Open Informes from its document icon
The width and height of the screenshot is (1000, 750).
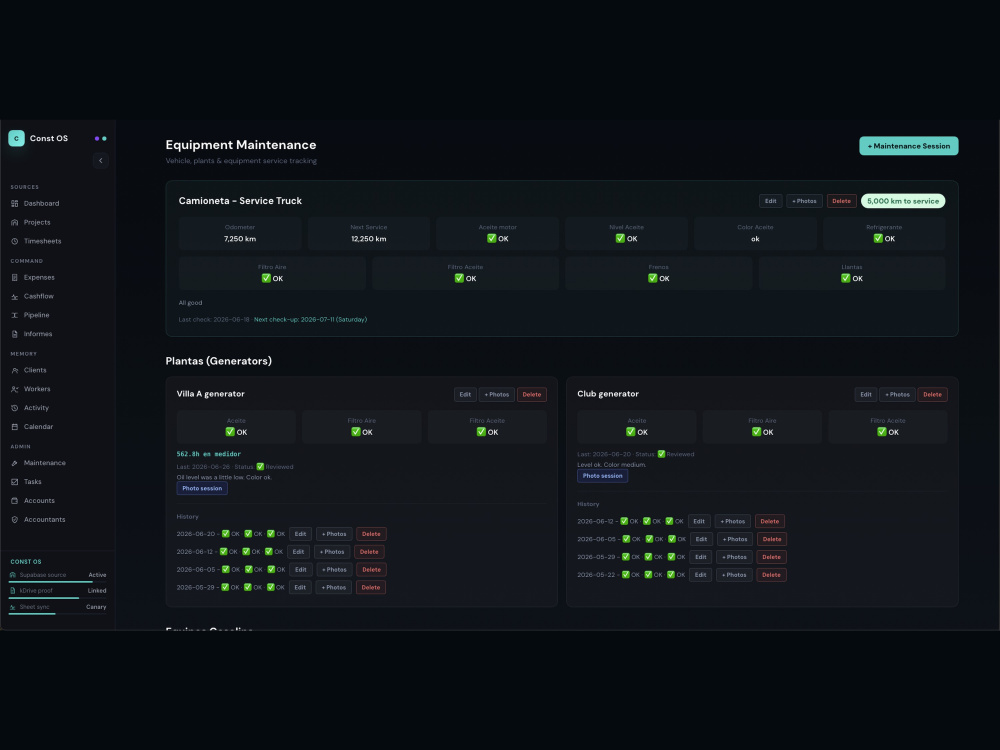[15, 334]
